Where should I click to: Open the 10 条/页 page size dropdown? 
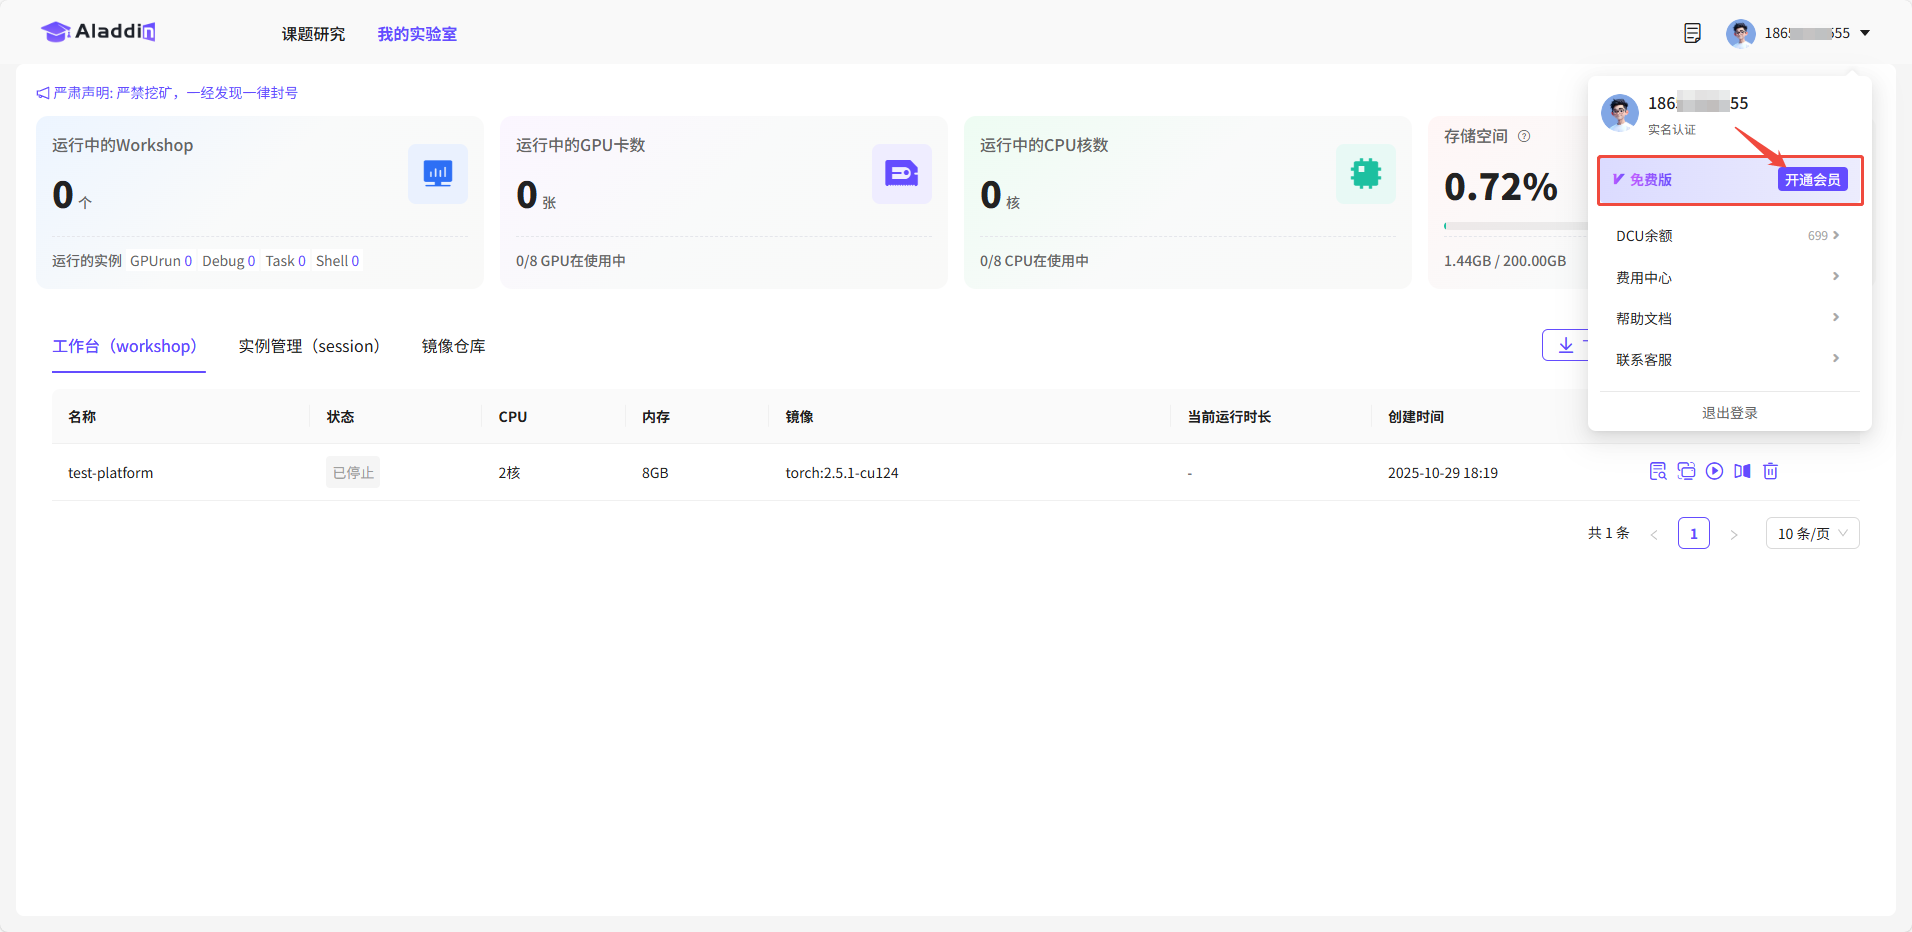[1812, 533]
